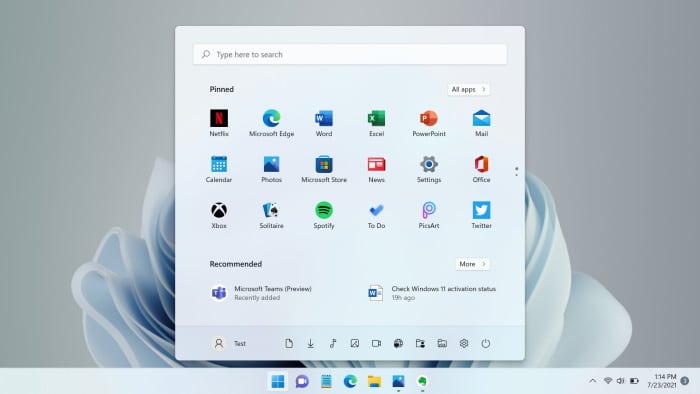
Task: Click the battery icon in system tray
Action: [x=634, y=381]
